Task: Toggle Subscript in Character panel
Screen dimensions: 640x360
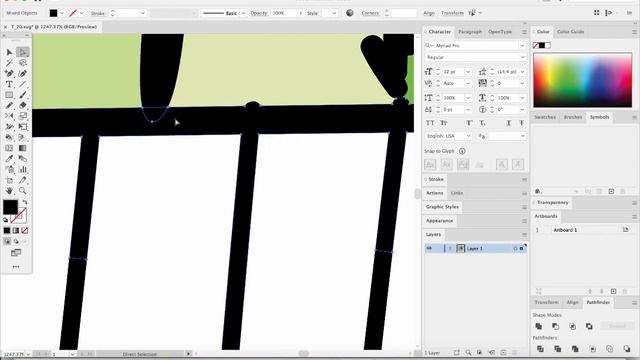Action: tap(482, 123)
